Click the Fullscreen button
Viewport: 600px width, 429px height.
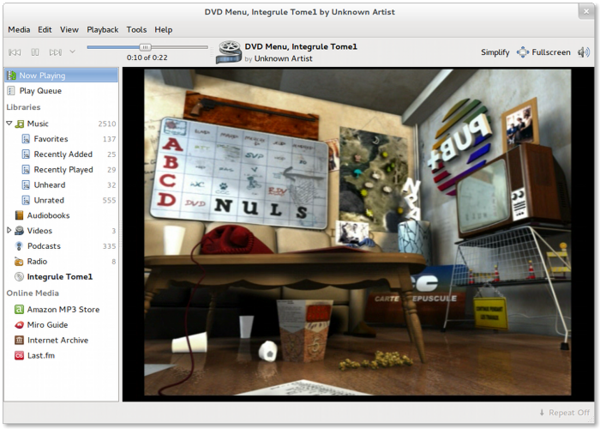[x=543, y=51]
